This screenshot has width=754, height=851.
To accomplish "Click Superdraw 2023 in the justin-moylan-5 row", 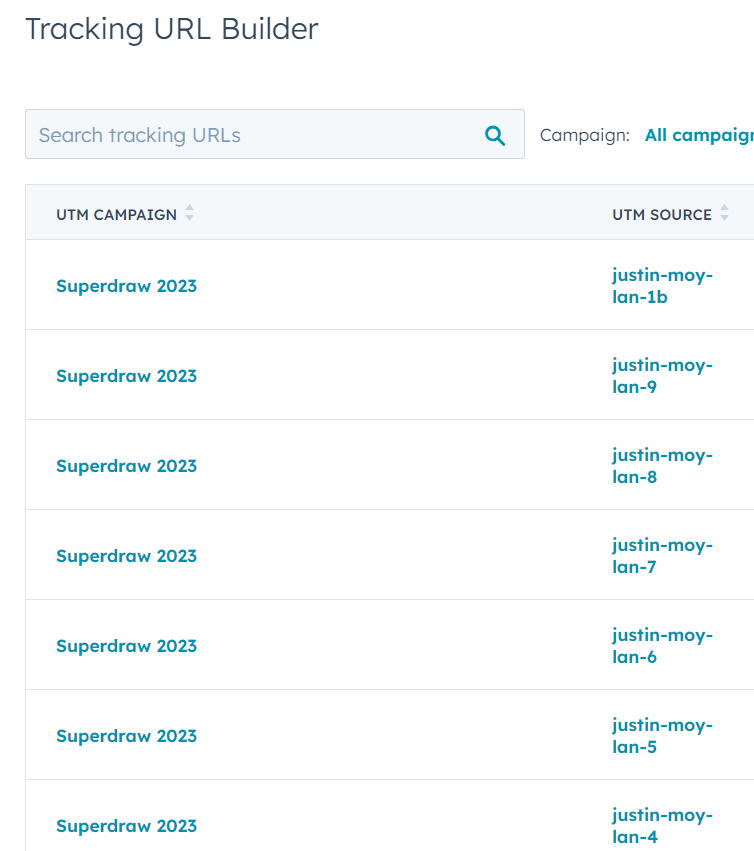I will [126, 736].
